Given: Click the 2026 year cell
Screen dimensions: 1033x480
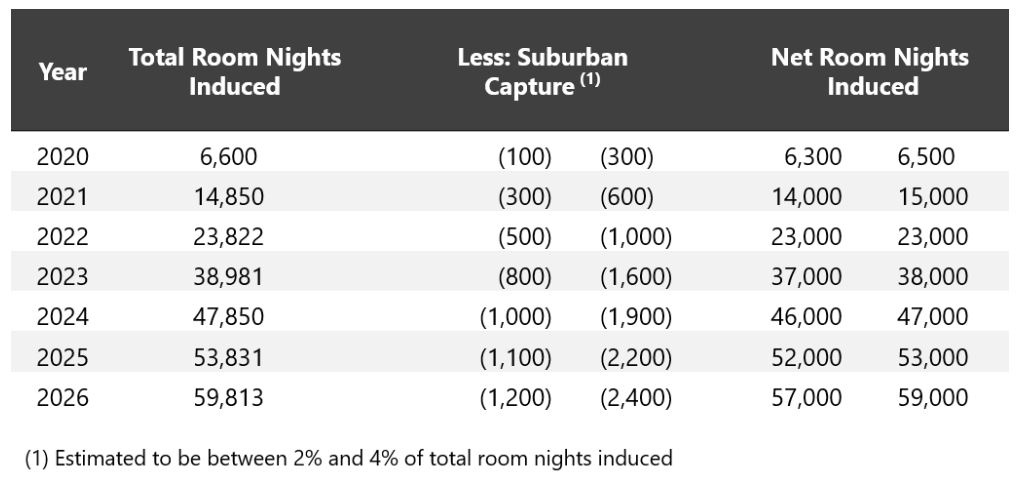Looking at the screenshot, I should tap(62, 398).
